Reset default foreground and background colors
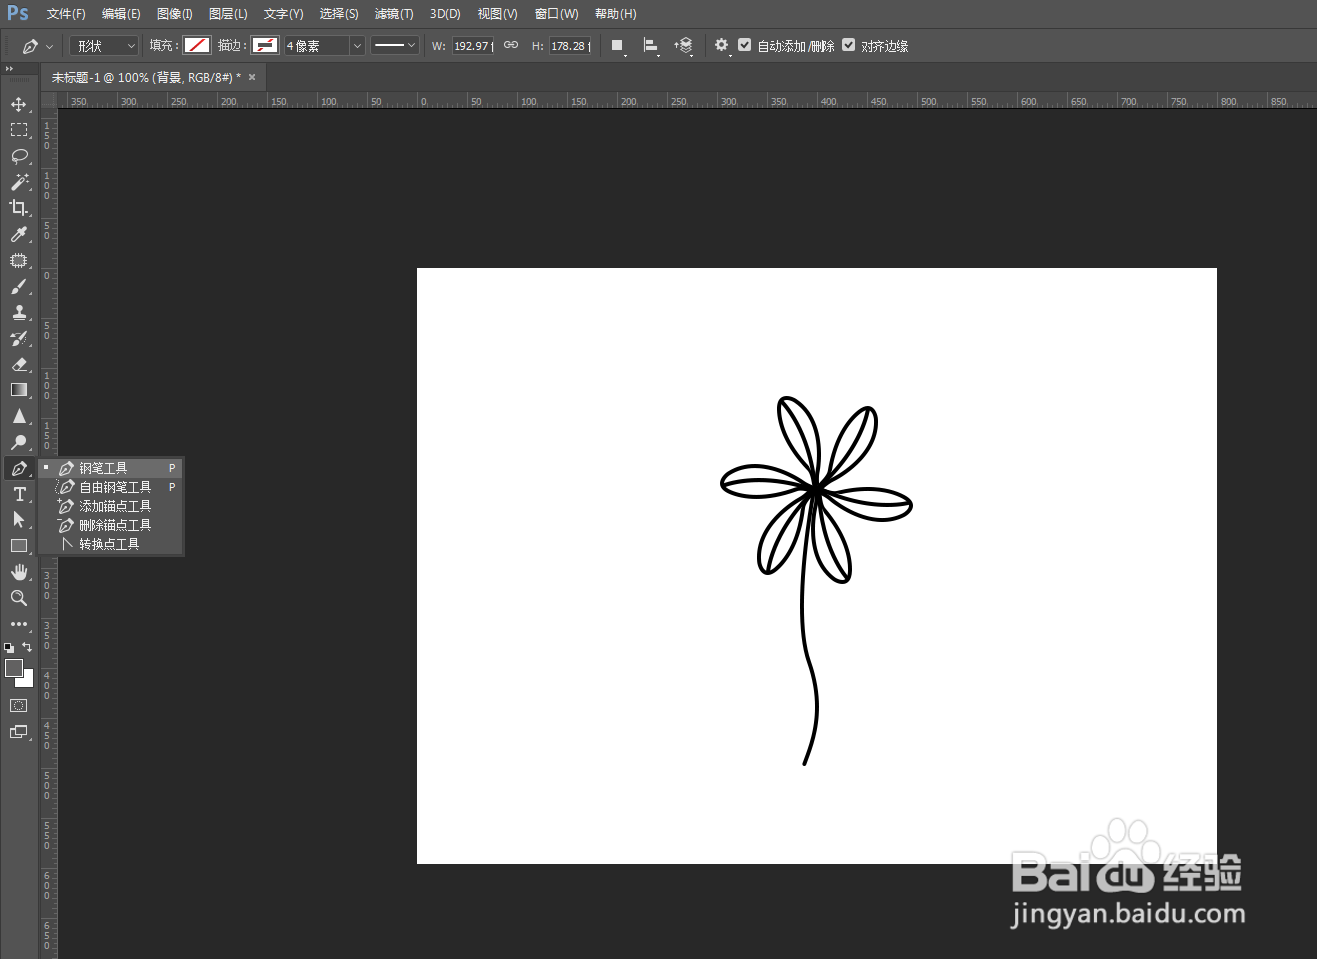Image resolution: width=1317 pixels, height=959 pixels. [x=9, y=648]
